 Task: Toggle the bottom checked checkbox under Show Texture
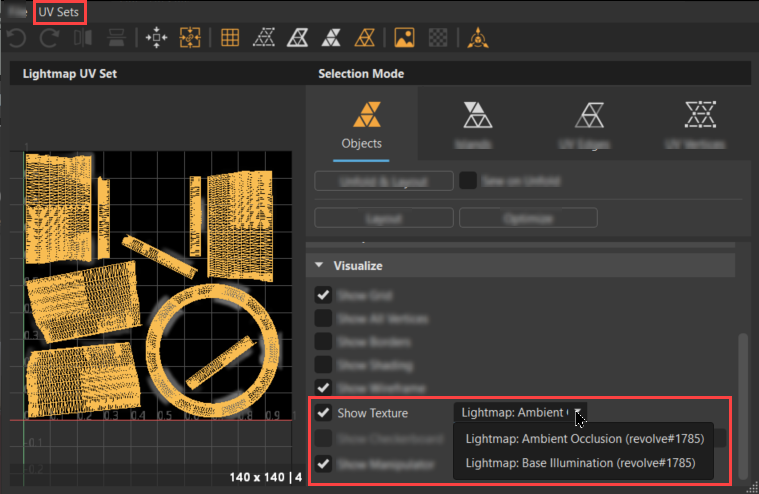323,464
